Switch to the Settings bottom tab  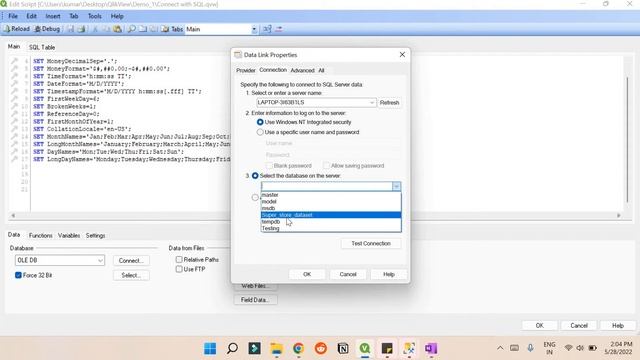coord(96,236)
